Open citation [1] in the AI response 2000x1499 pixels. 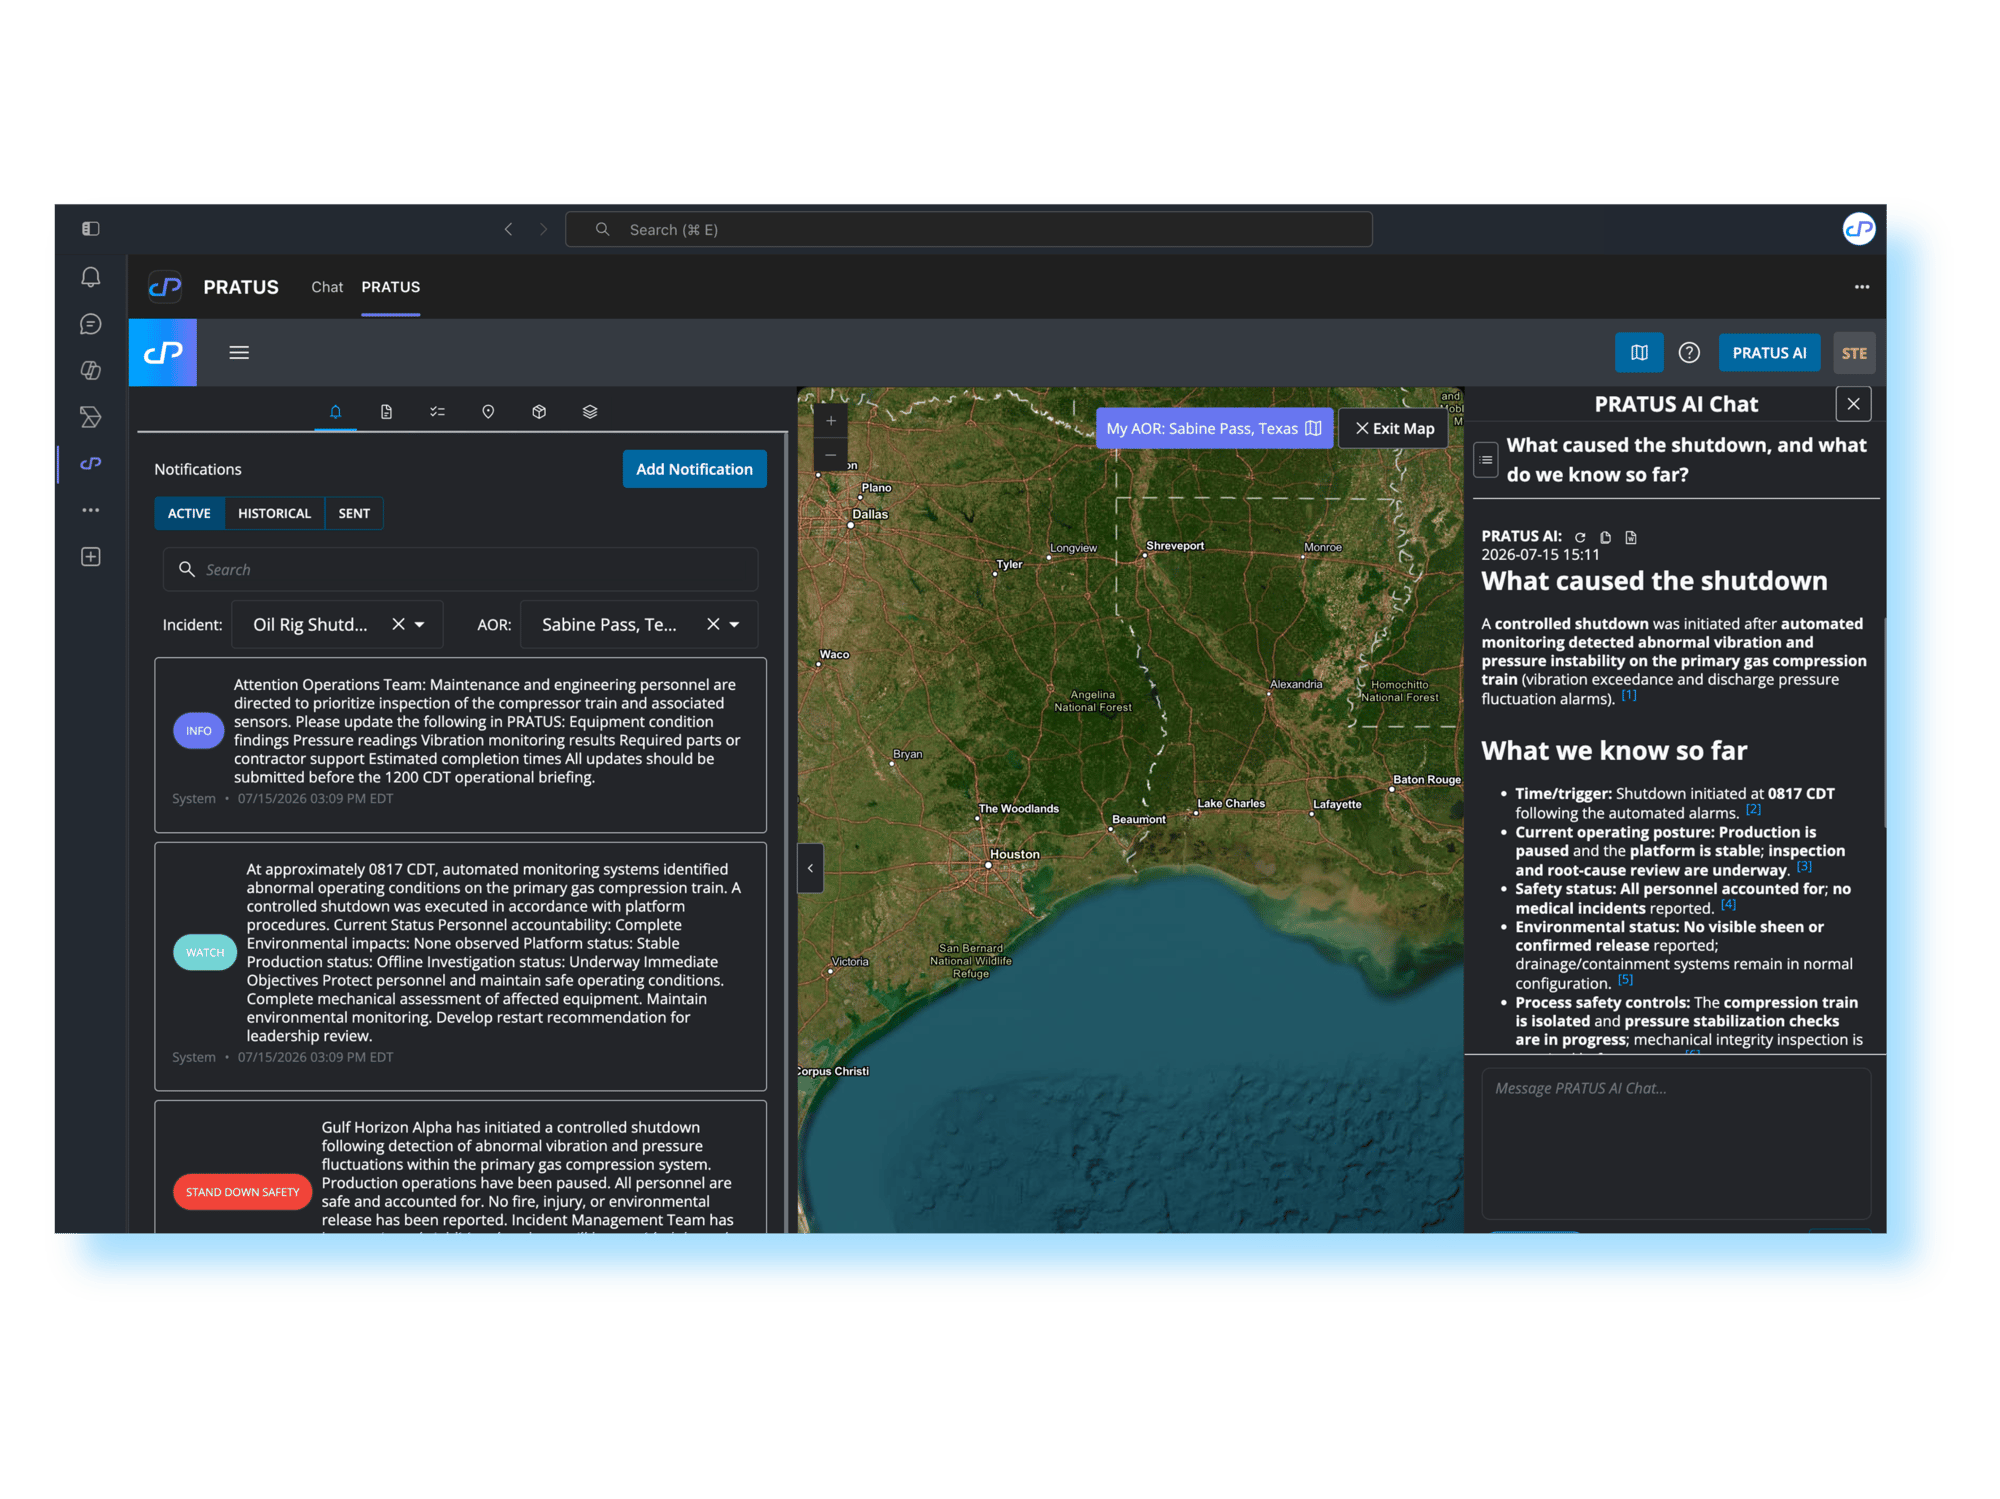click(x=1629, y=695)
